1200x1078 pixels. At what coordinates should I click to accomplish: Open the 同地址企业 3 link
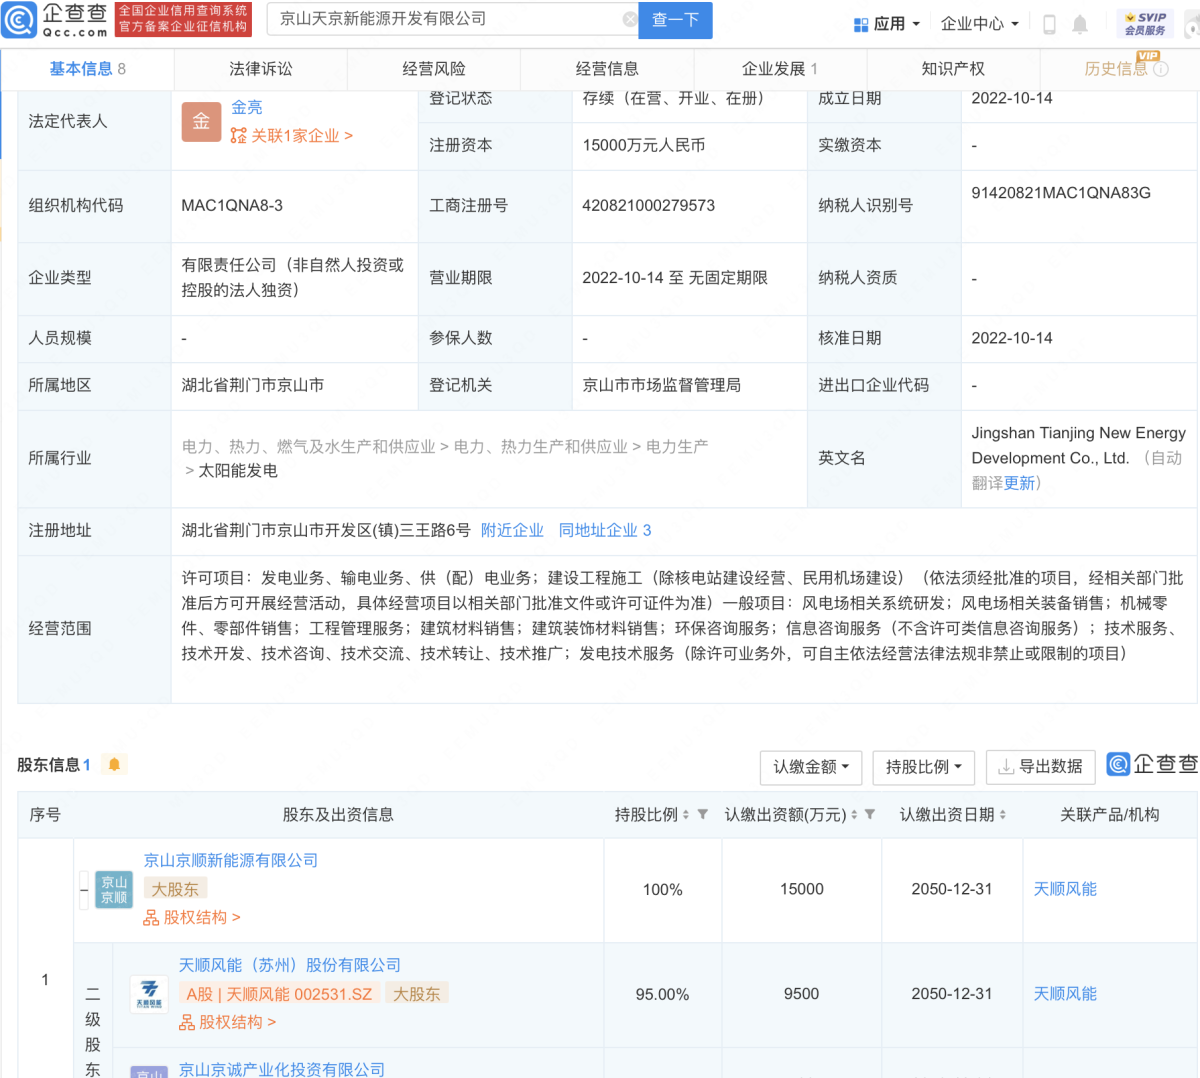coord(605,530)
